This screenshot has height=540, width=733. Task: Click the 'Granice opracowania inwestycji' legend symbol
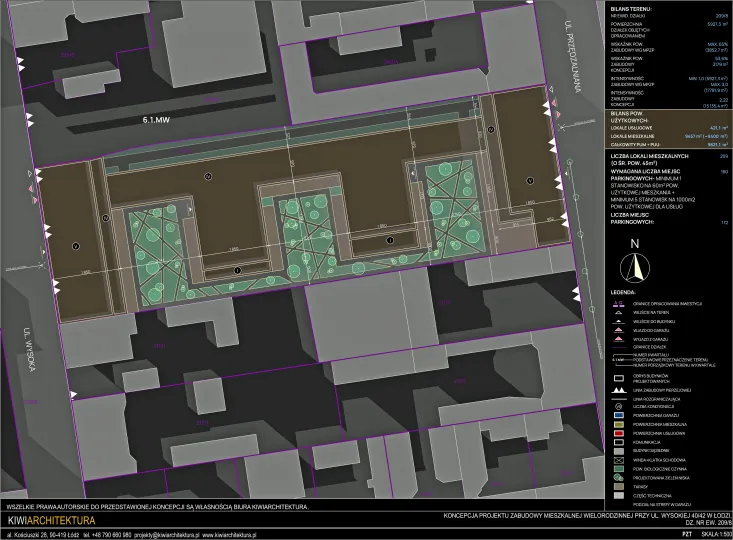coord(619,302)
